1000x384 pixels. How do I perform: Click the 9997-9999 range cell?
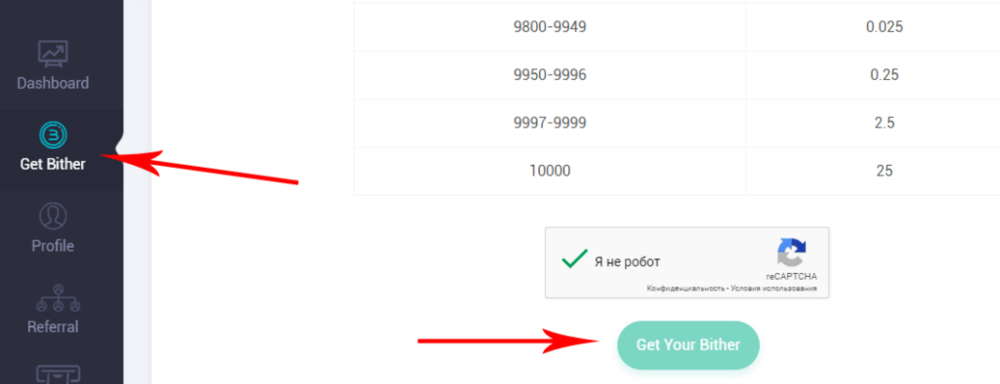[x=550, y=123]
